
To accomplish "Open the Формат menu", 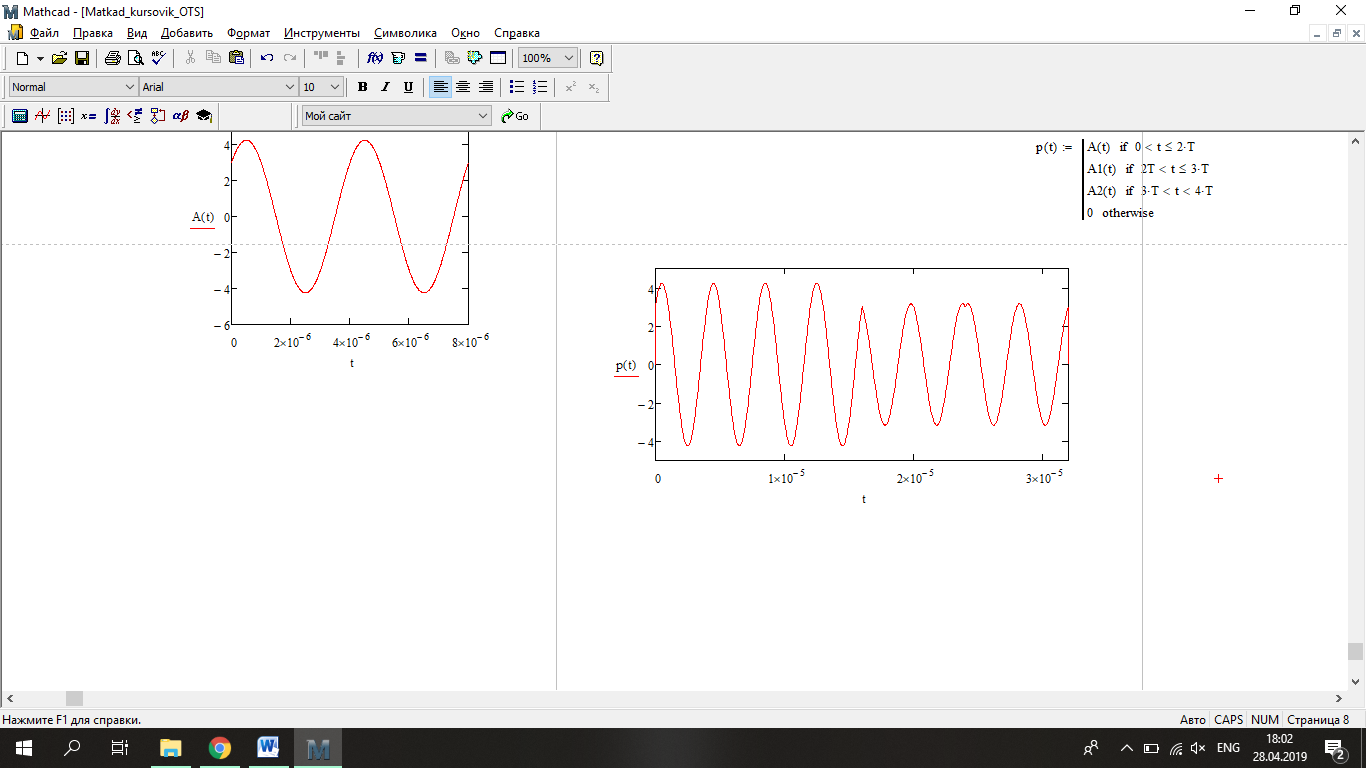I will tap(248, 33).
